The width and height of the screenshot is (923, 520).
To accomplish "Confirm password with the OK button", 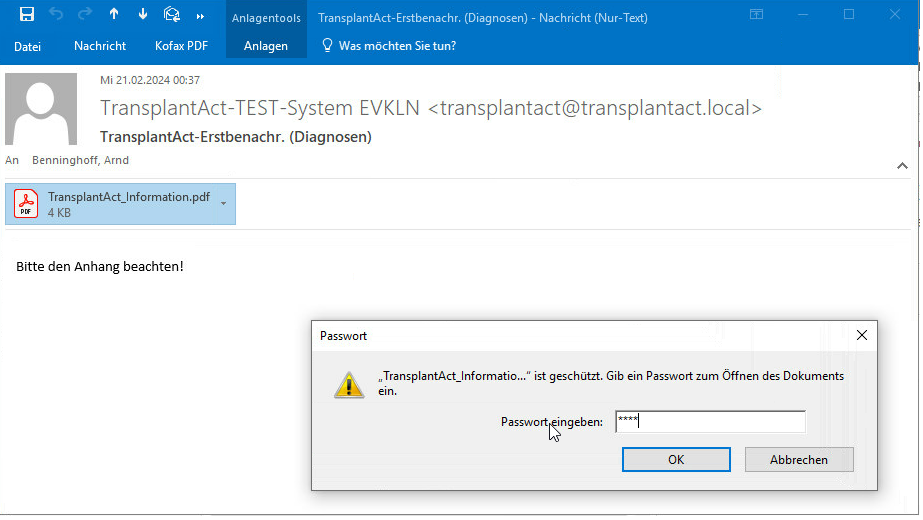I will [x=676, y=460].
